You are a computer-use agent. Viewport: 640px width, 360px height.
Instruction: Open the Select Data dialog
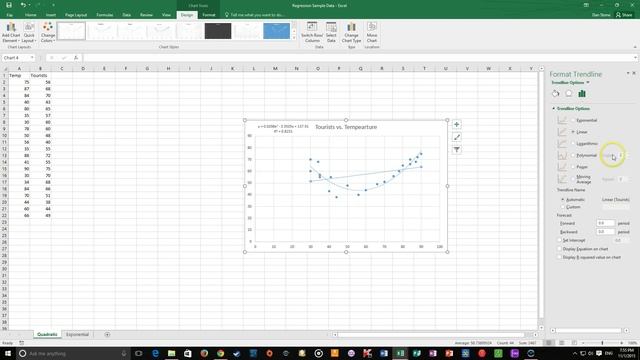point(331,32)
